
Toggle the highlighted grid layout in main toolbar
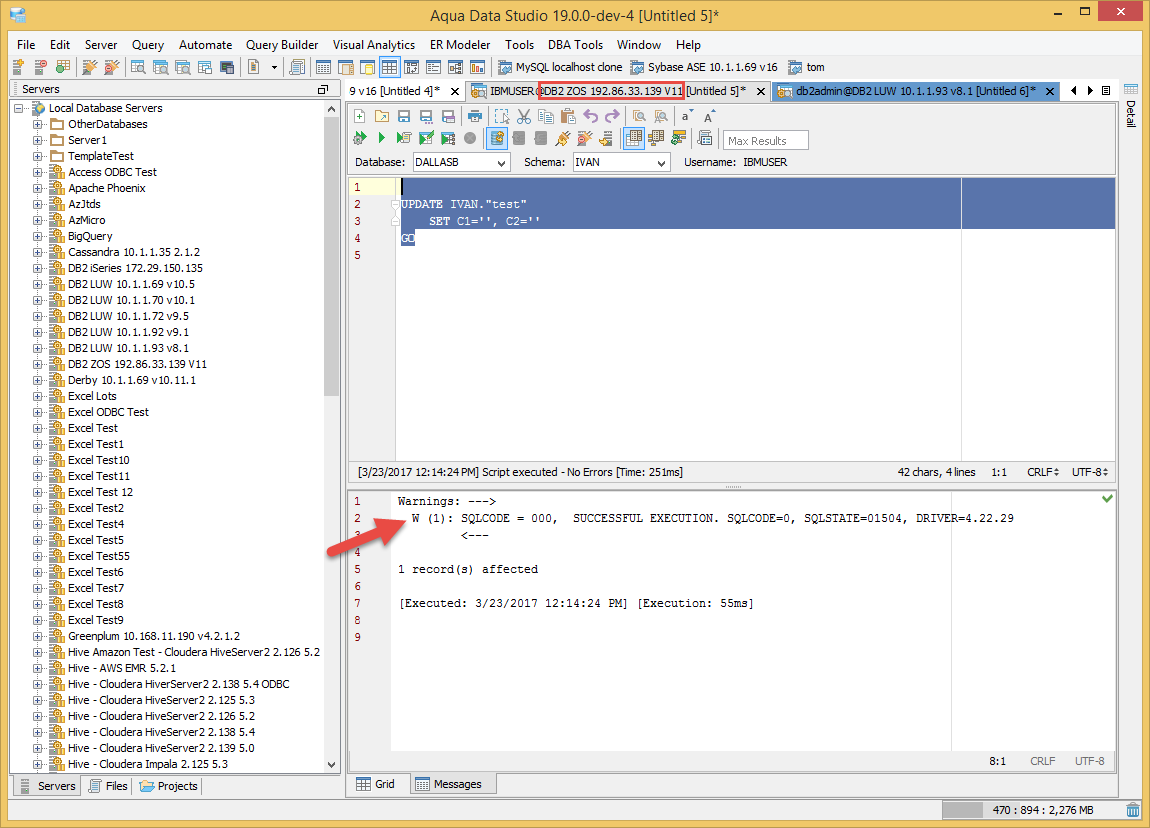coord(389,67)
